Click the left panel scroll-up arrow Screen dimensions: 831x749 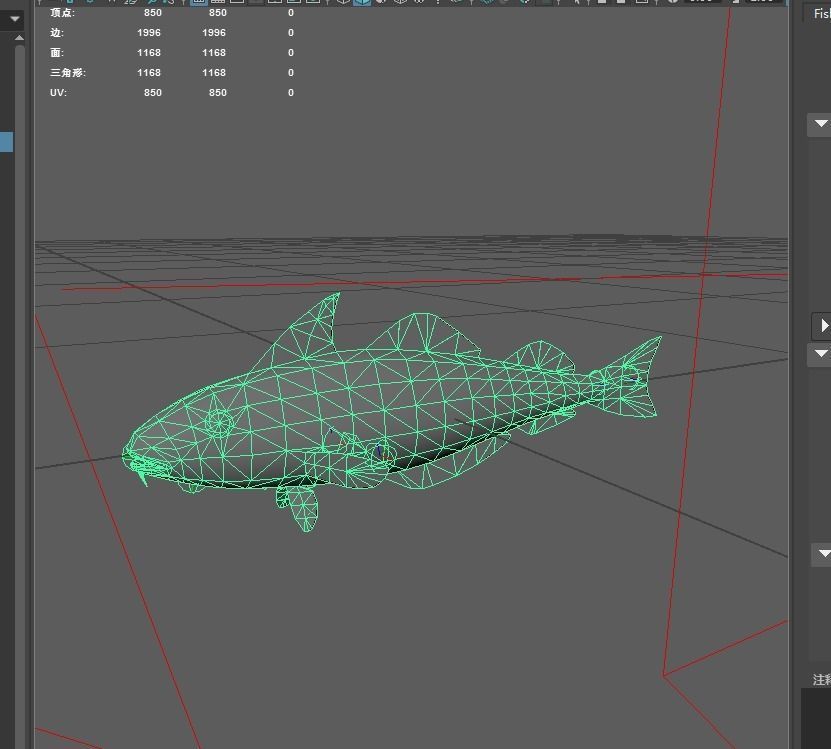point(19,38)
